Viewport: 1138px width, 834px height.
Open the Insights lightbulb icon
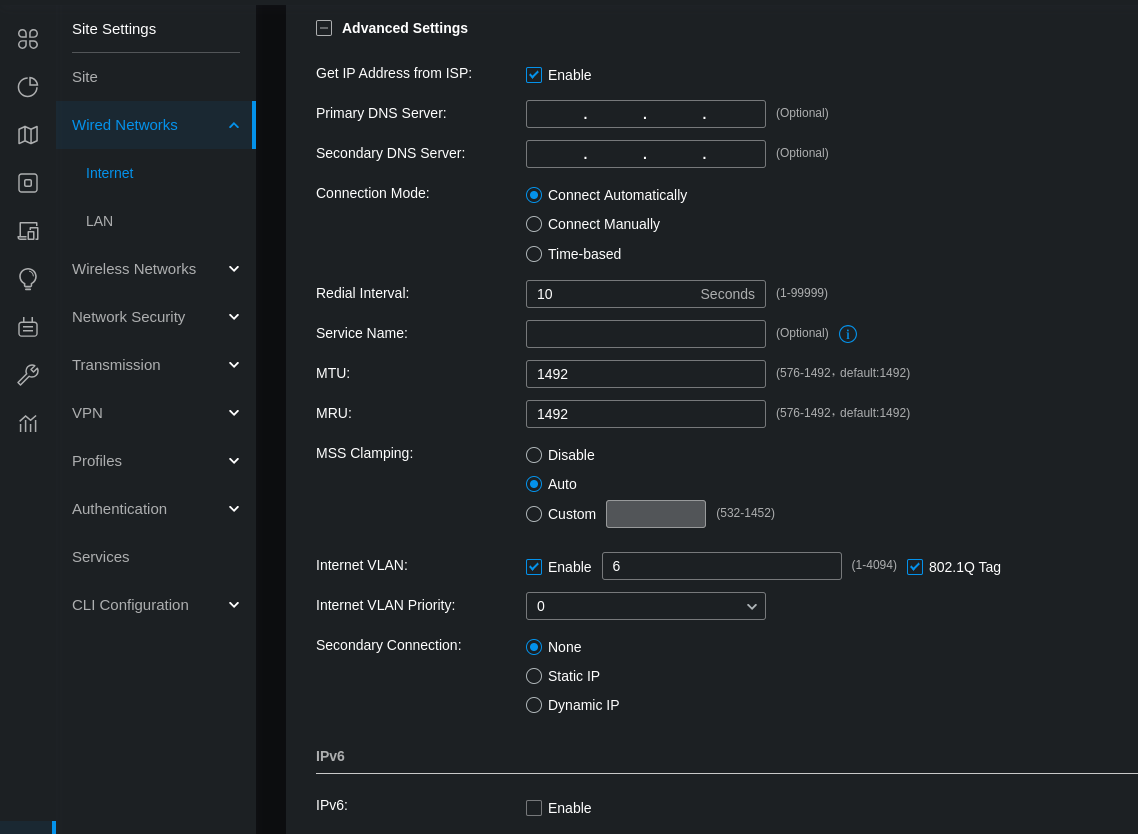coord(28,279)
